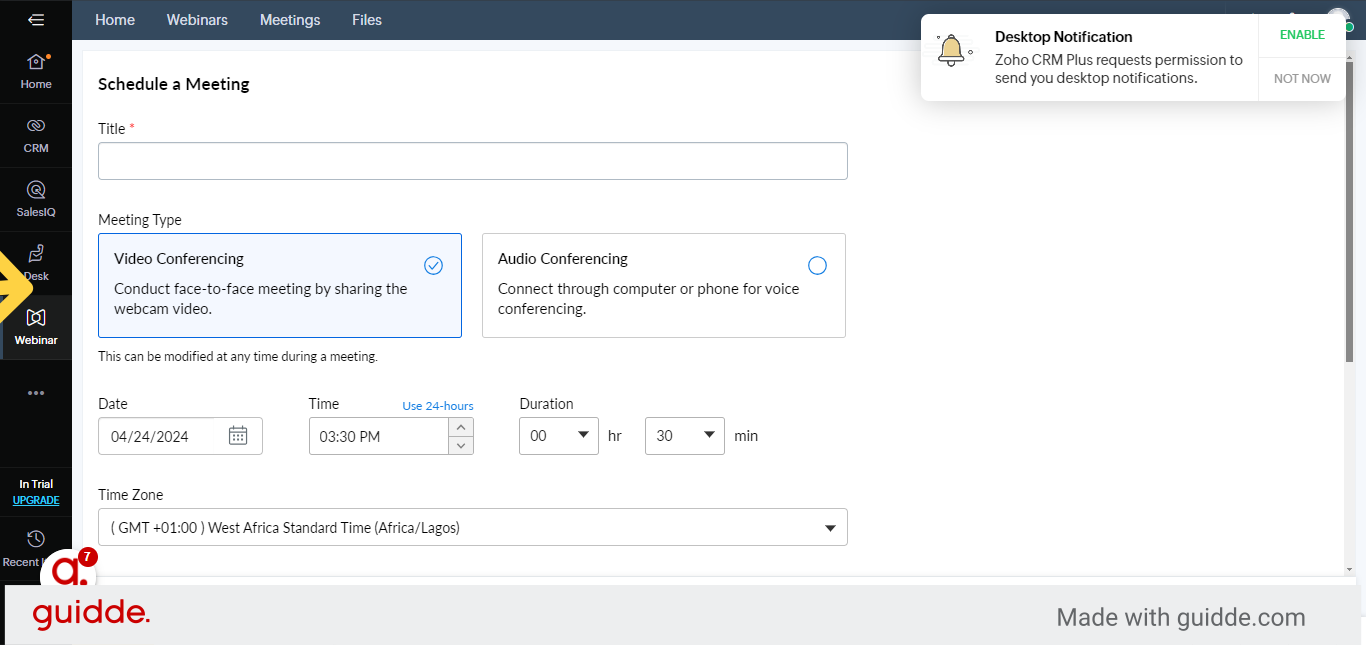This screenshot has width=1366, height=645.
Task: Show more apps via the three-dots icon
Action: coord(36,393)
